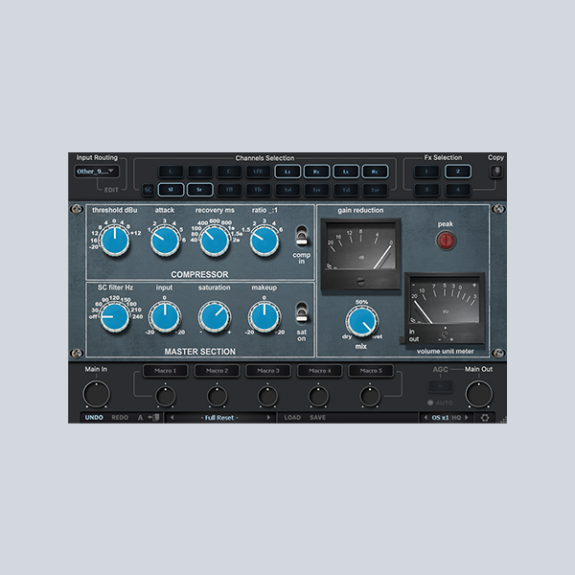
Task: Select the Macro 3 label tab
Action: [268, 371]
